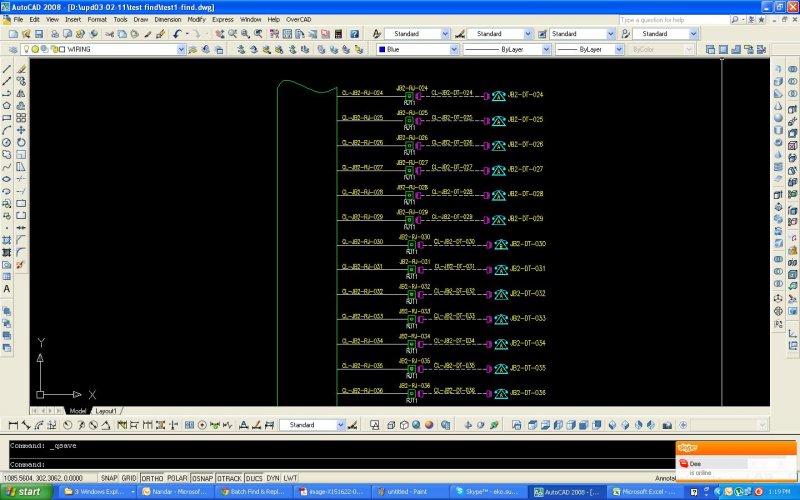The image size is (800, 500).
Task: Click the Plot (print) icon
Action: tap(55, 34)
